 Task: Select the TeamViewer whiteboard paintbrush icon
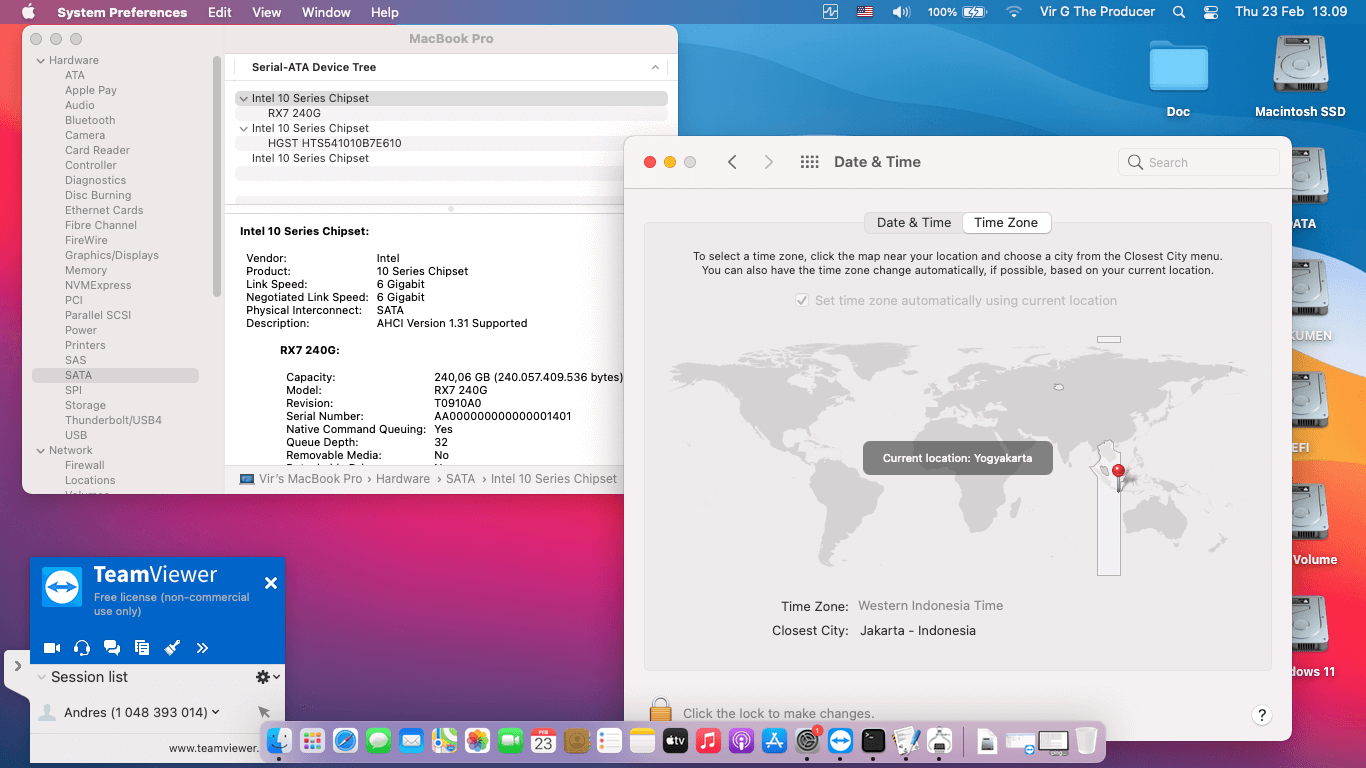(171, 647)
